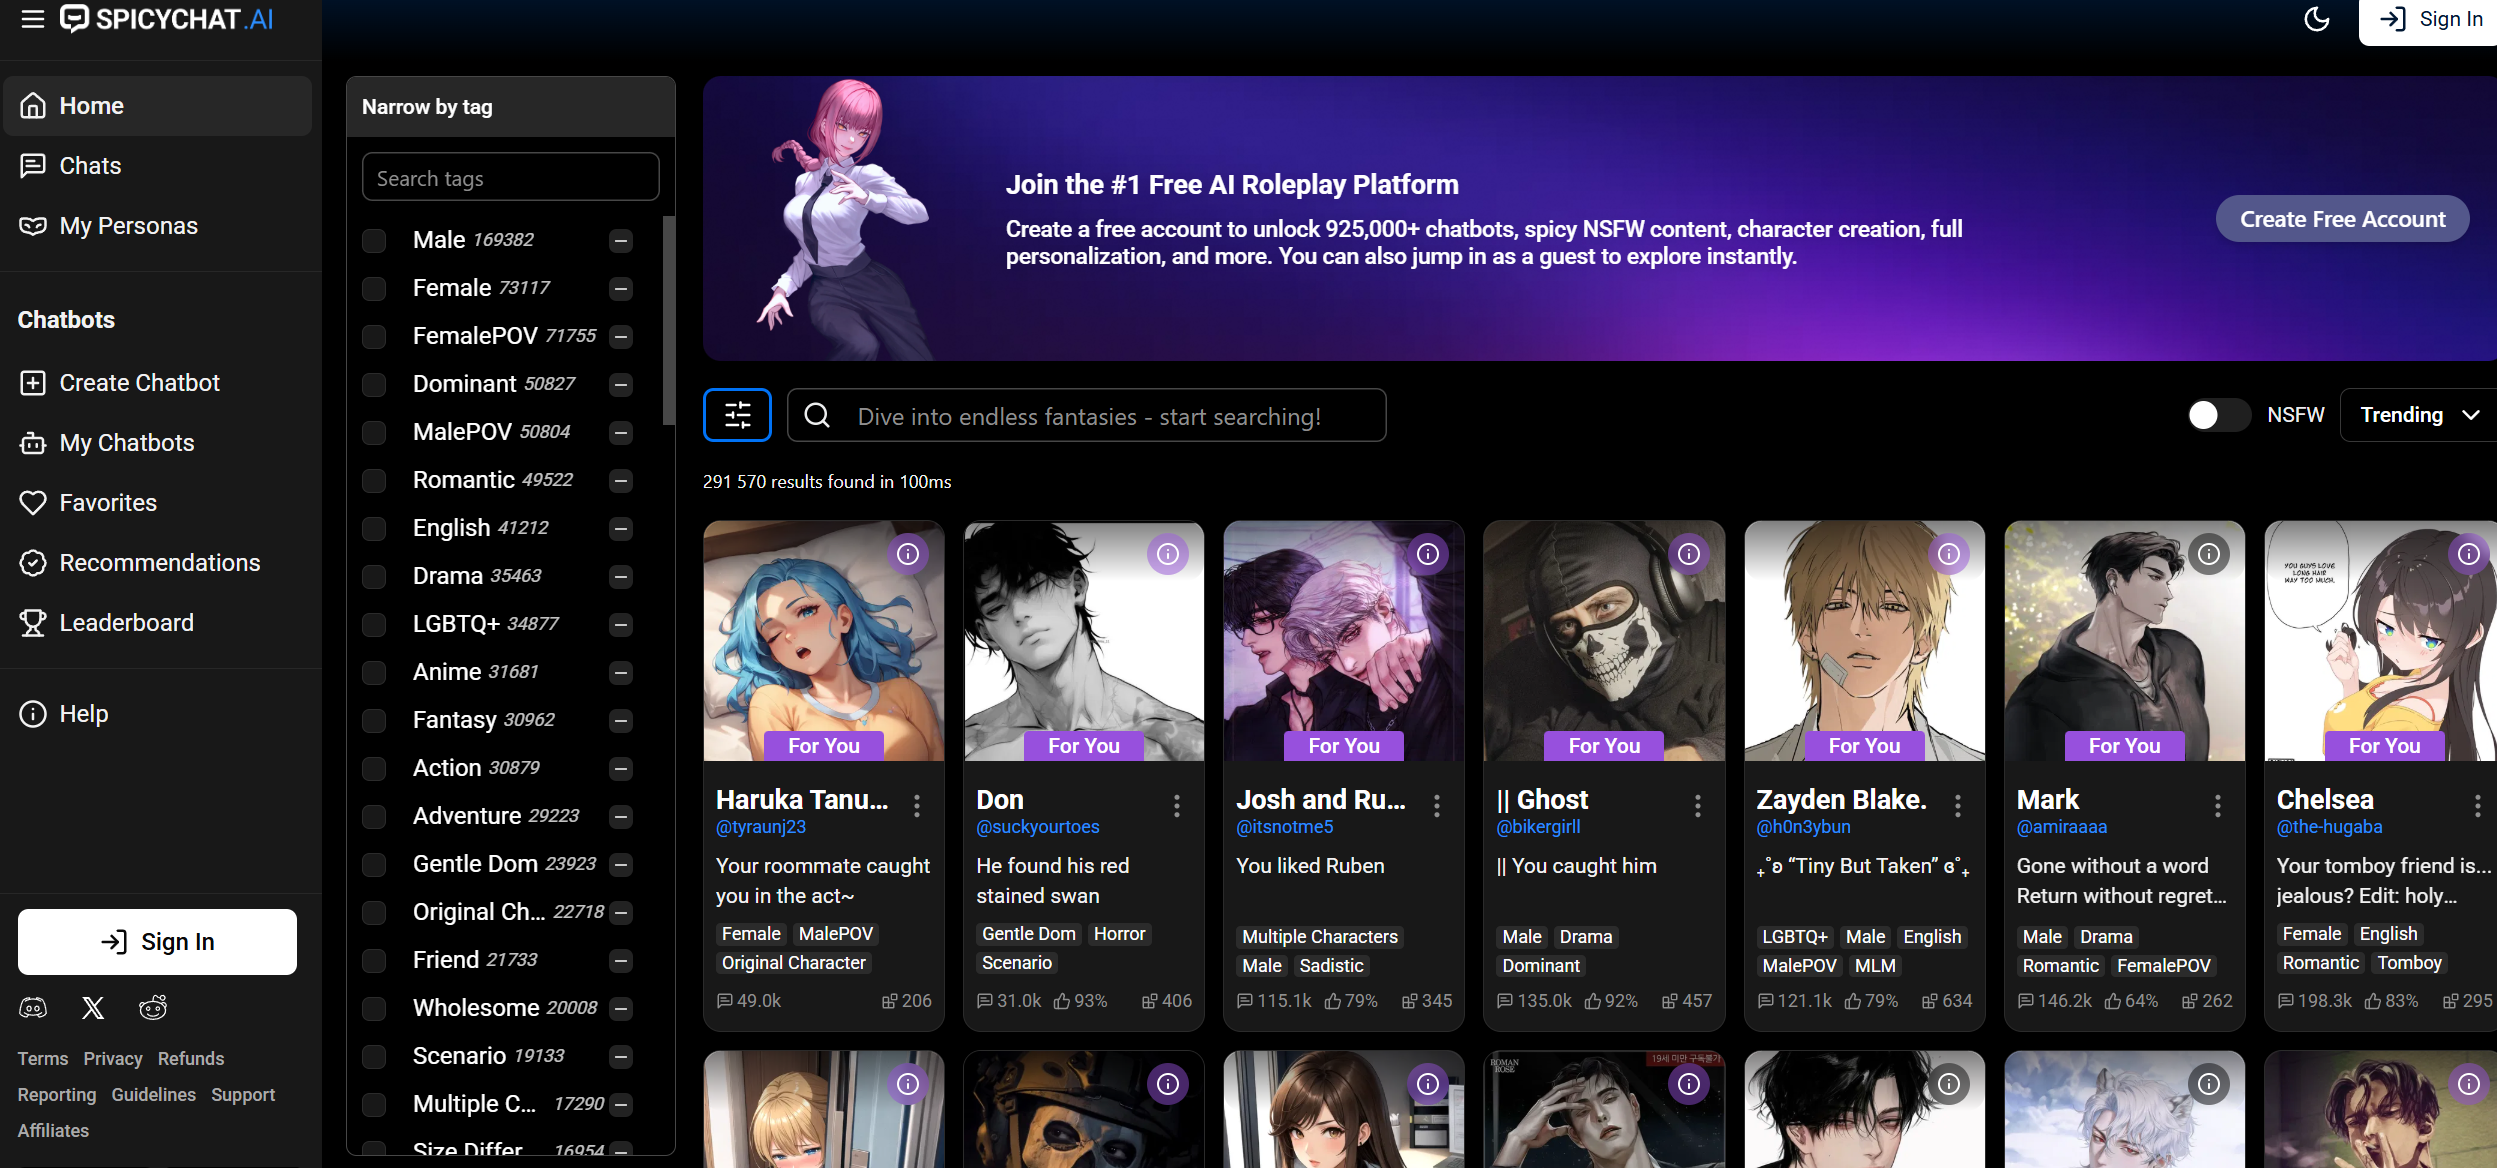Click info icon on Josh and Ru card

point(1428,554)
